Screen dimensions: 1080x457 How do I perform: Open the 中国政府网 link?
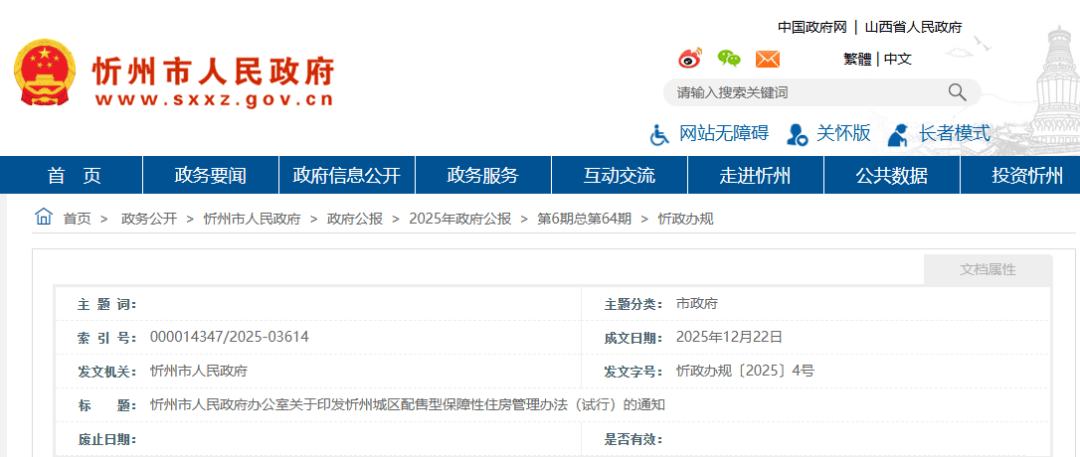coord(812,27)
